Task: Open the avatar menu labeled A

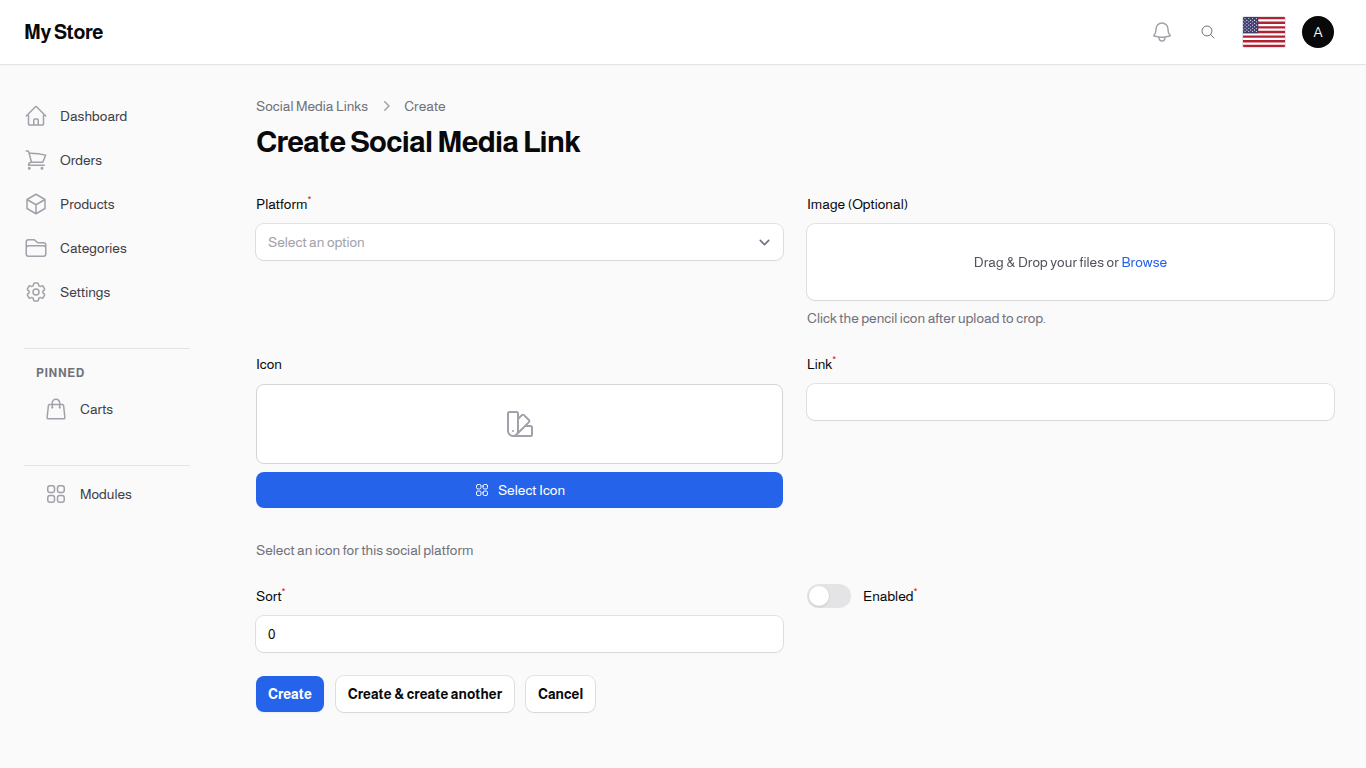Action: point(1317,31)
